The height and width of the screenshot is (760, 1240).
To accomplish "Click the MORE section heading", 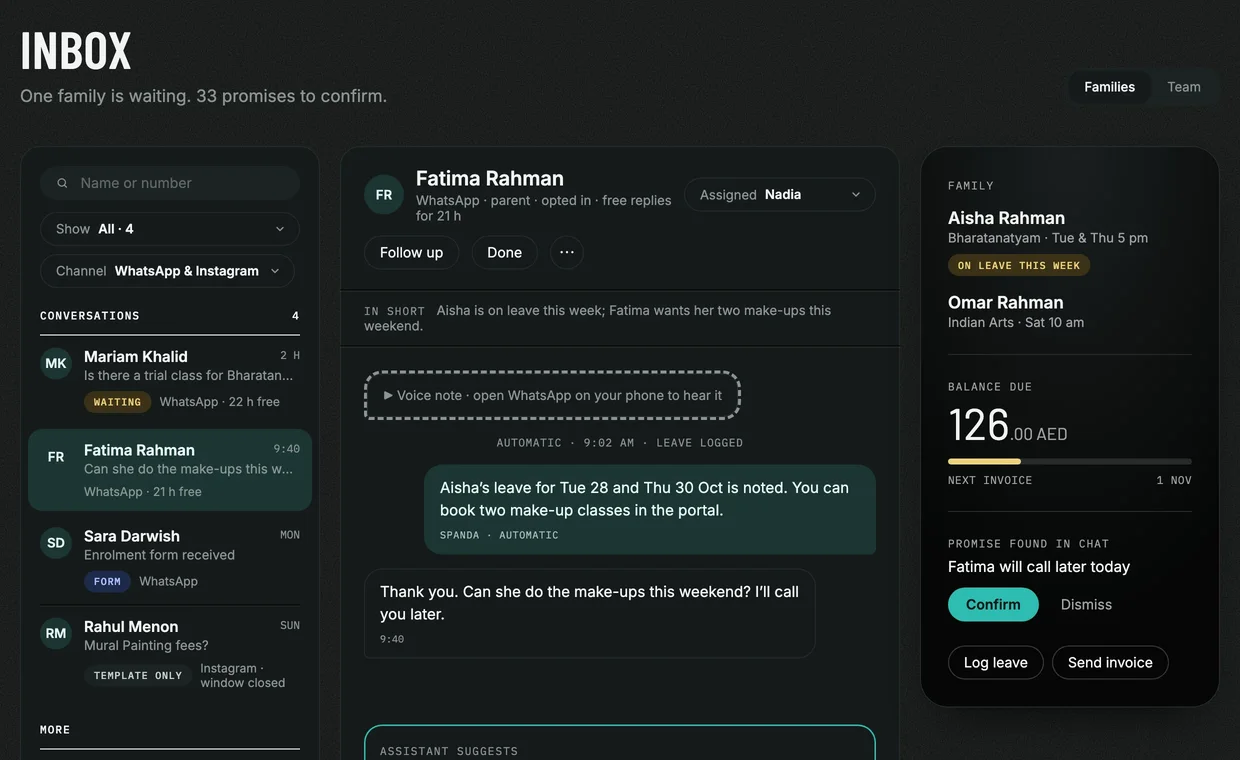I will point(55,730).
